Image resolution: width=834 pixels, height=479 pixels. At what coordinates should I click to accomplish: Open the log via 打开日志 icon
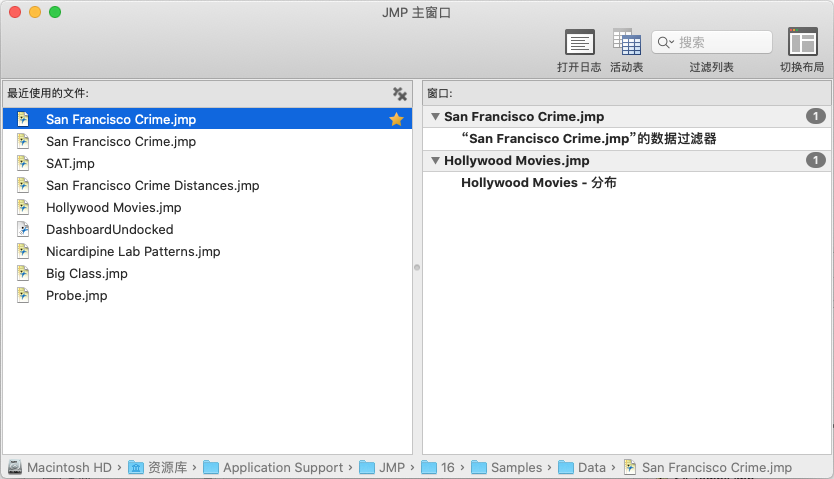point(579,42)
